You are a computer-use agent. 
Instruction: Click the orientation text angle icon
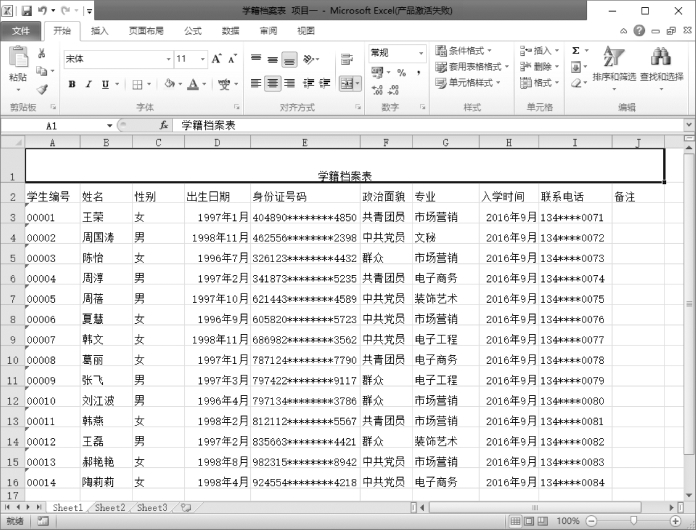click(x=308, y=59)
